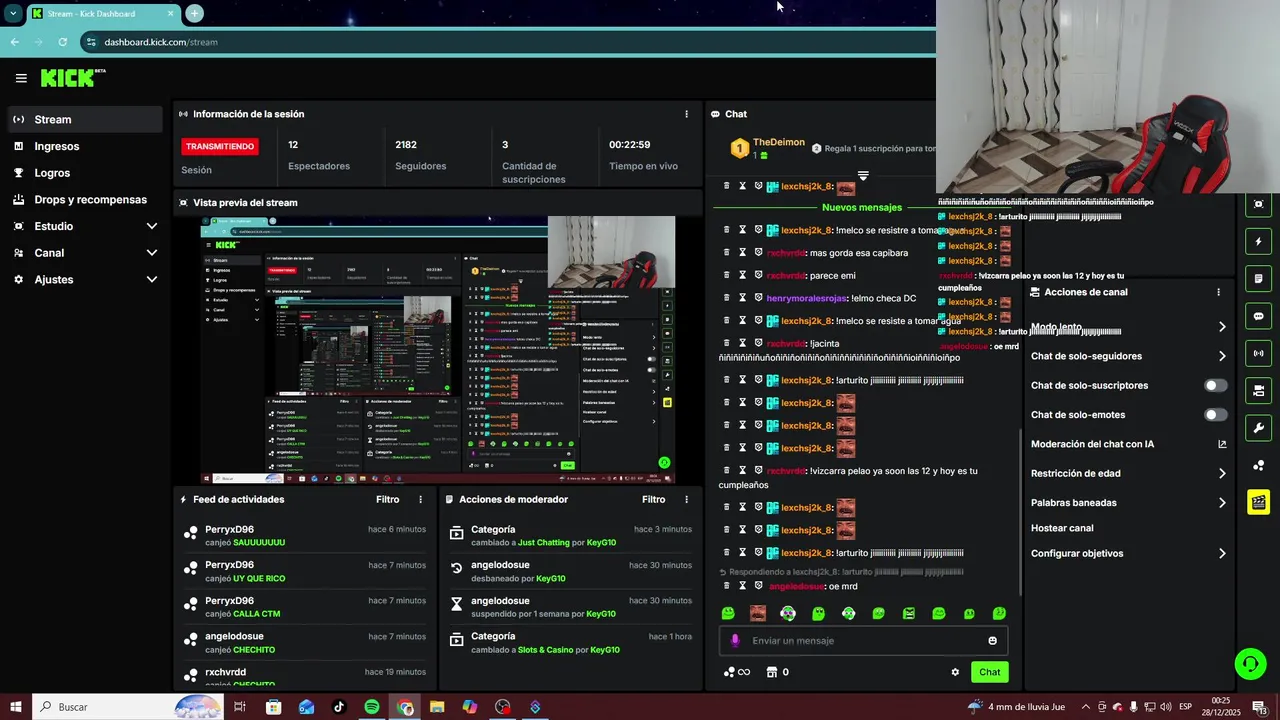Click Filtro in Acciones de moderador
This screenshot has height=720, width=1280.
pos(653,499)
